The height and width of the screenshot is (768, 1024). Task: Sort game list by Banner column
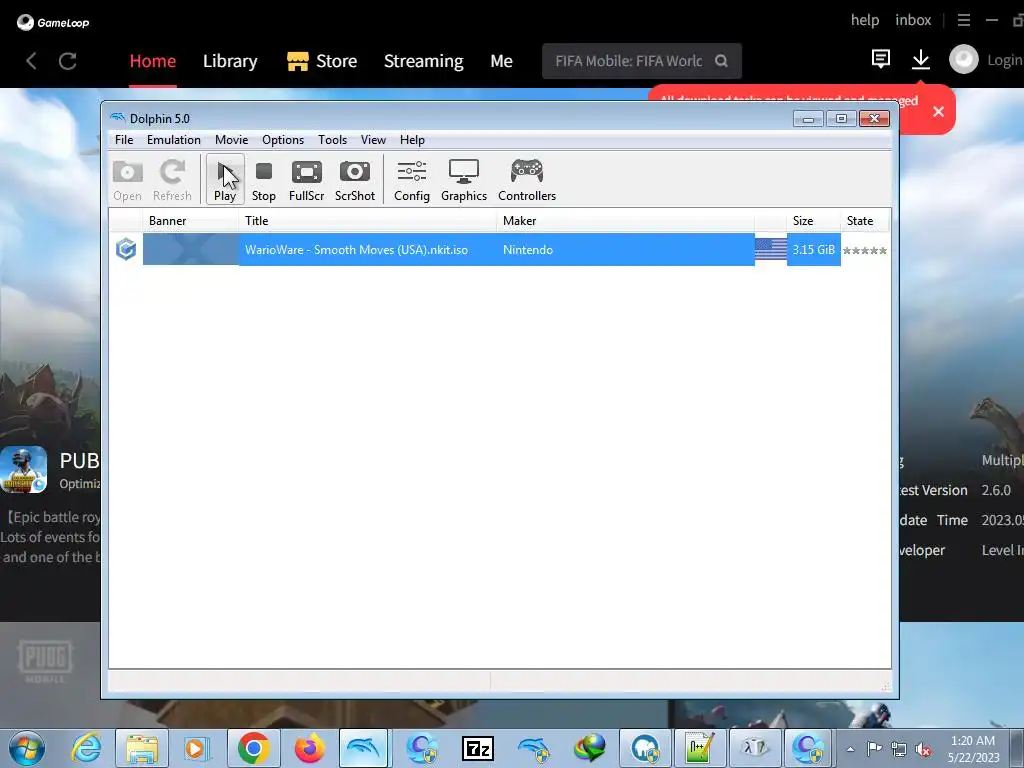tap(191, 221)
